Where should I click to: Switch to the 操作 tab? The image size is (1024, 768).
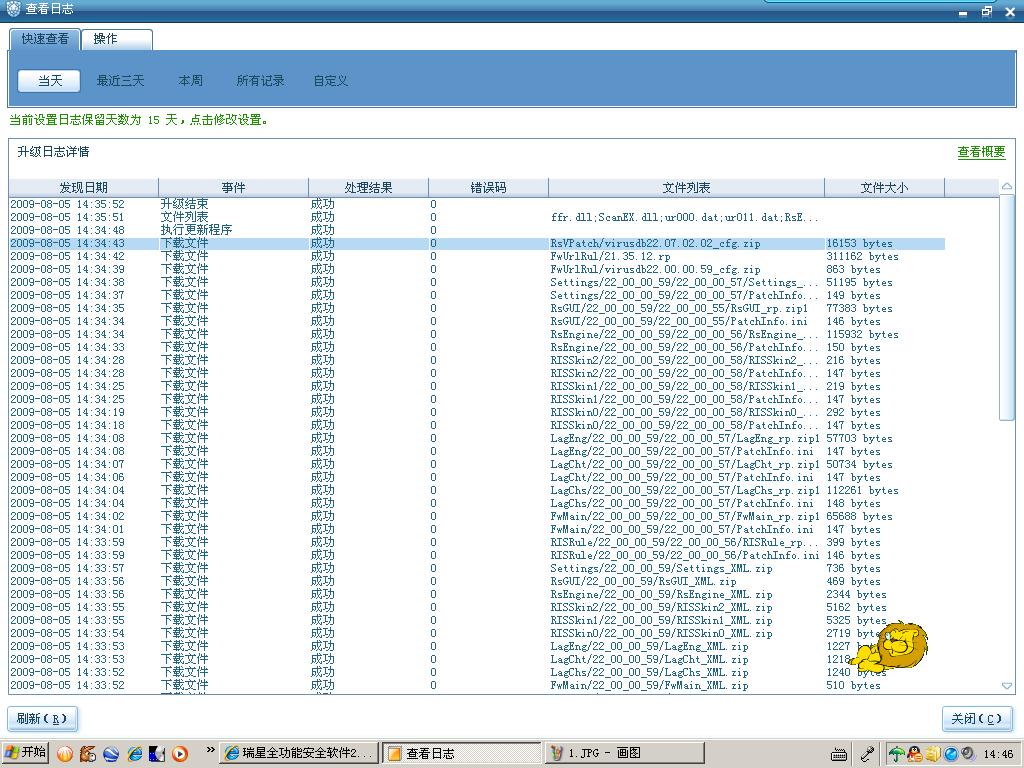click(106, 39)
